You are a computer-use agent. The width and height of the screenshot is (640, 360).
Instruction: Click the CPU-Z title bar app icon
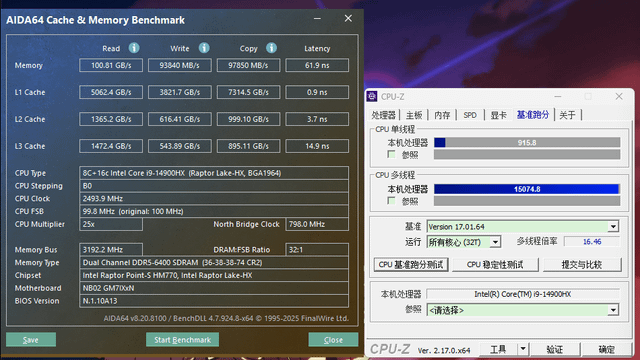[372, 96]
